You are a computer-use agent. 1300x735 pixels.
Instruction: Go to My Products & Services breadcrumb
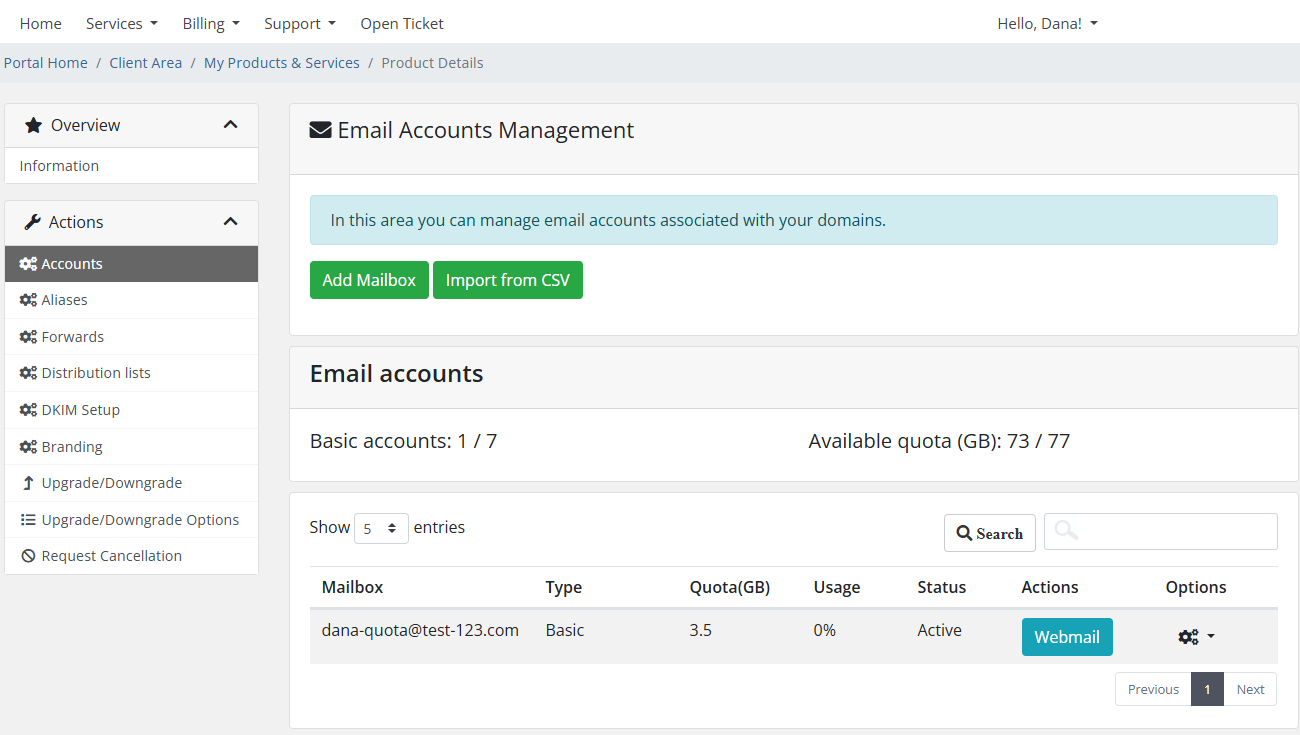click(281, 63)
